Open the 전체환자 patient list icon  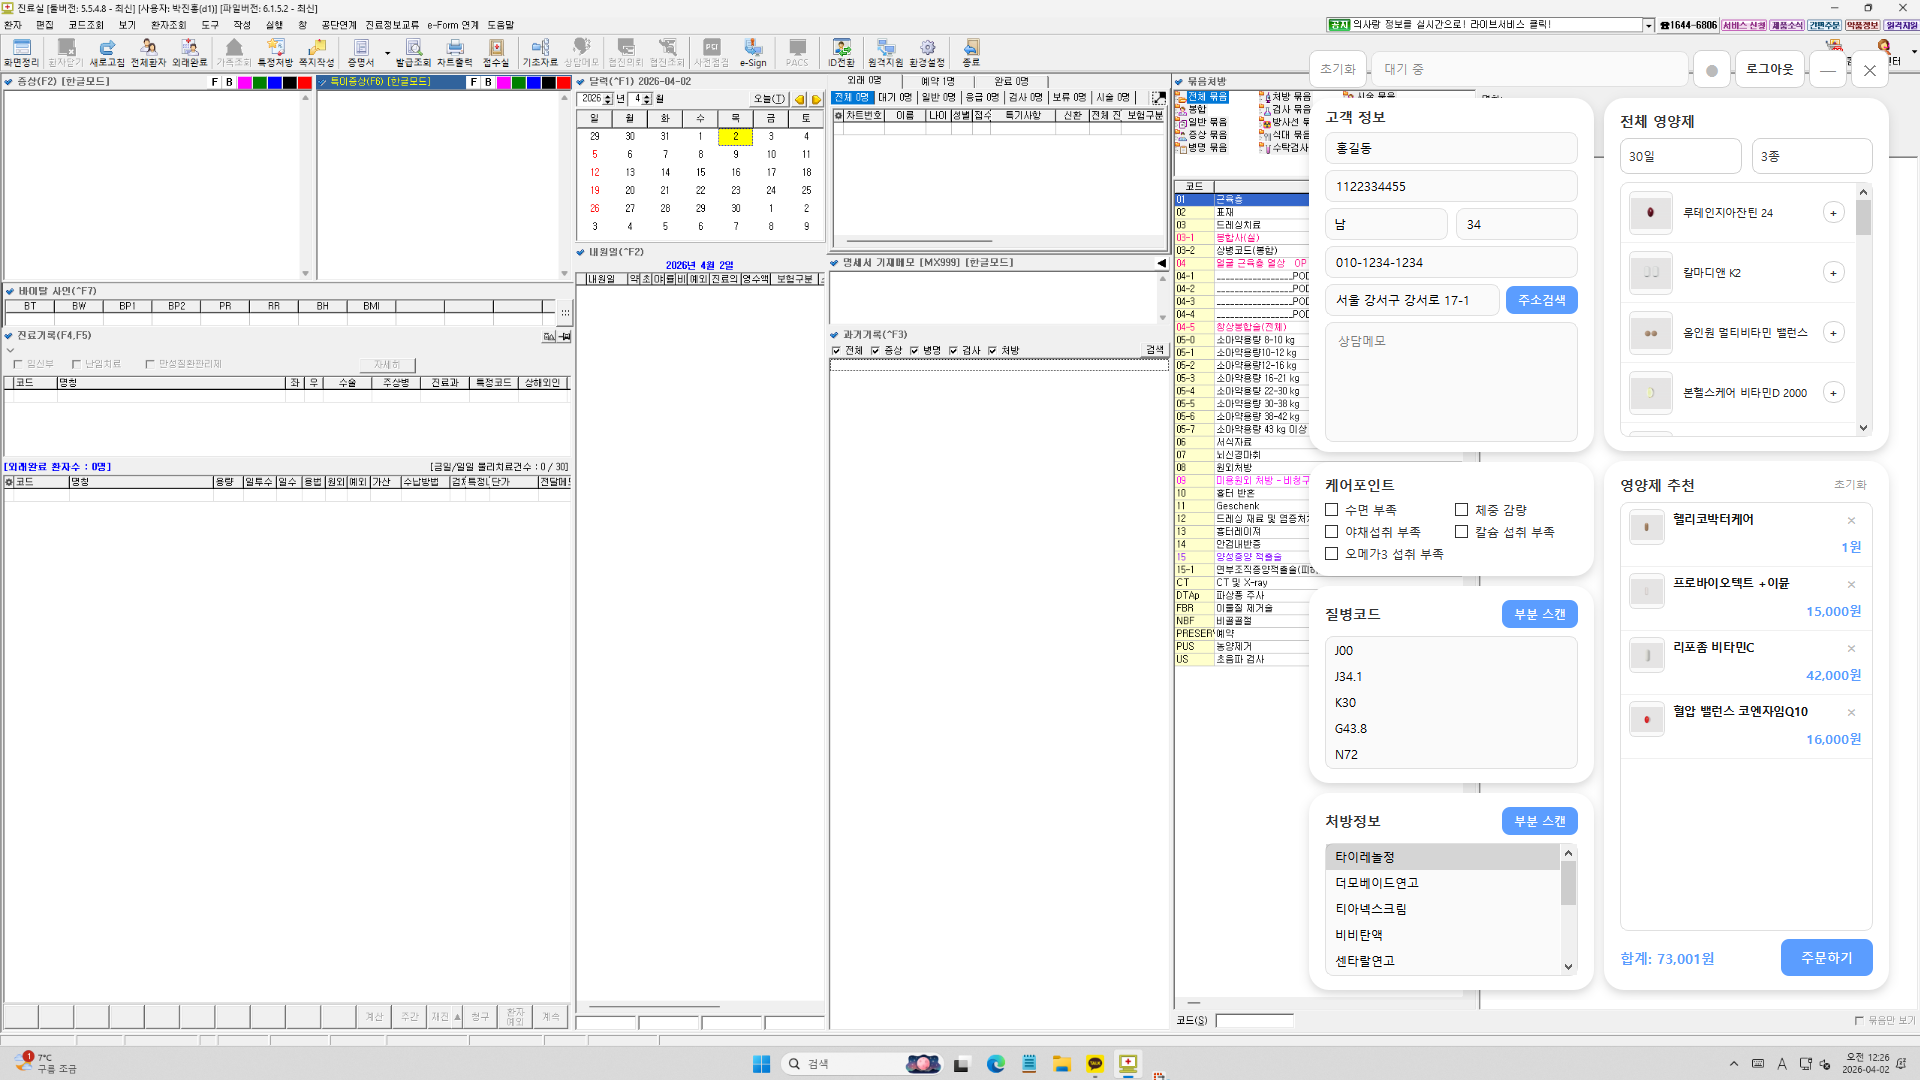tap(148, 53)
